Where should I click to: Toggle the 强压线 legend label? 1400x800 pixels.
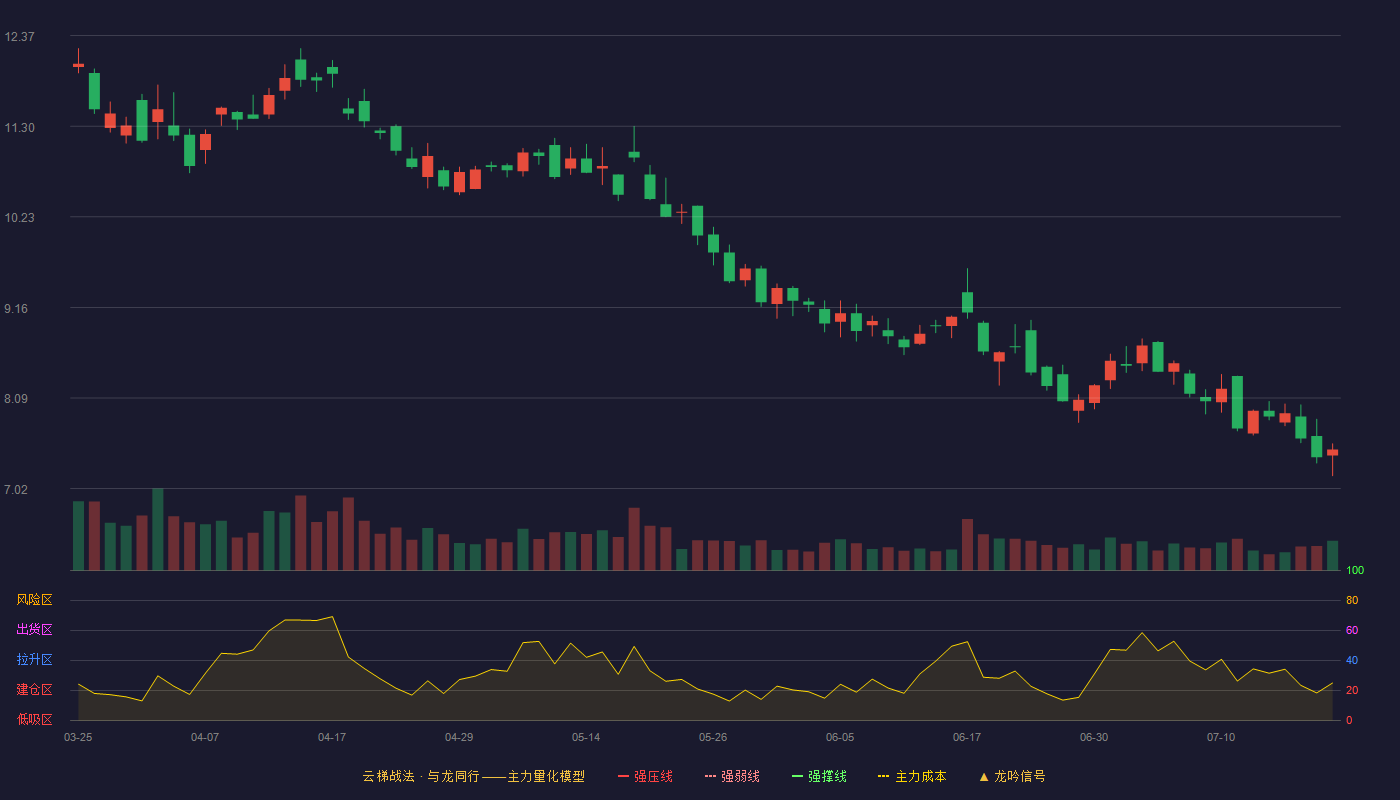coord(653,776)
